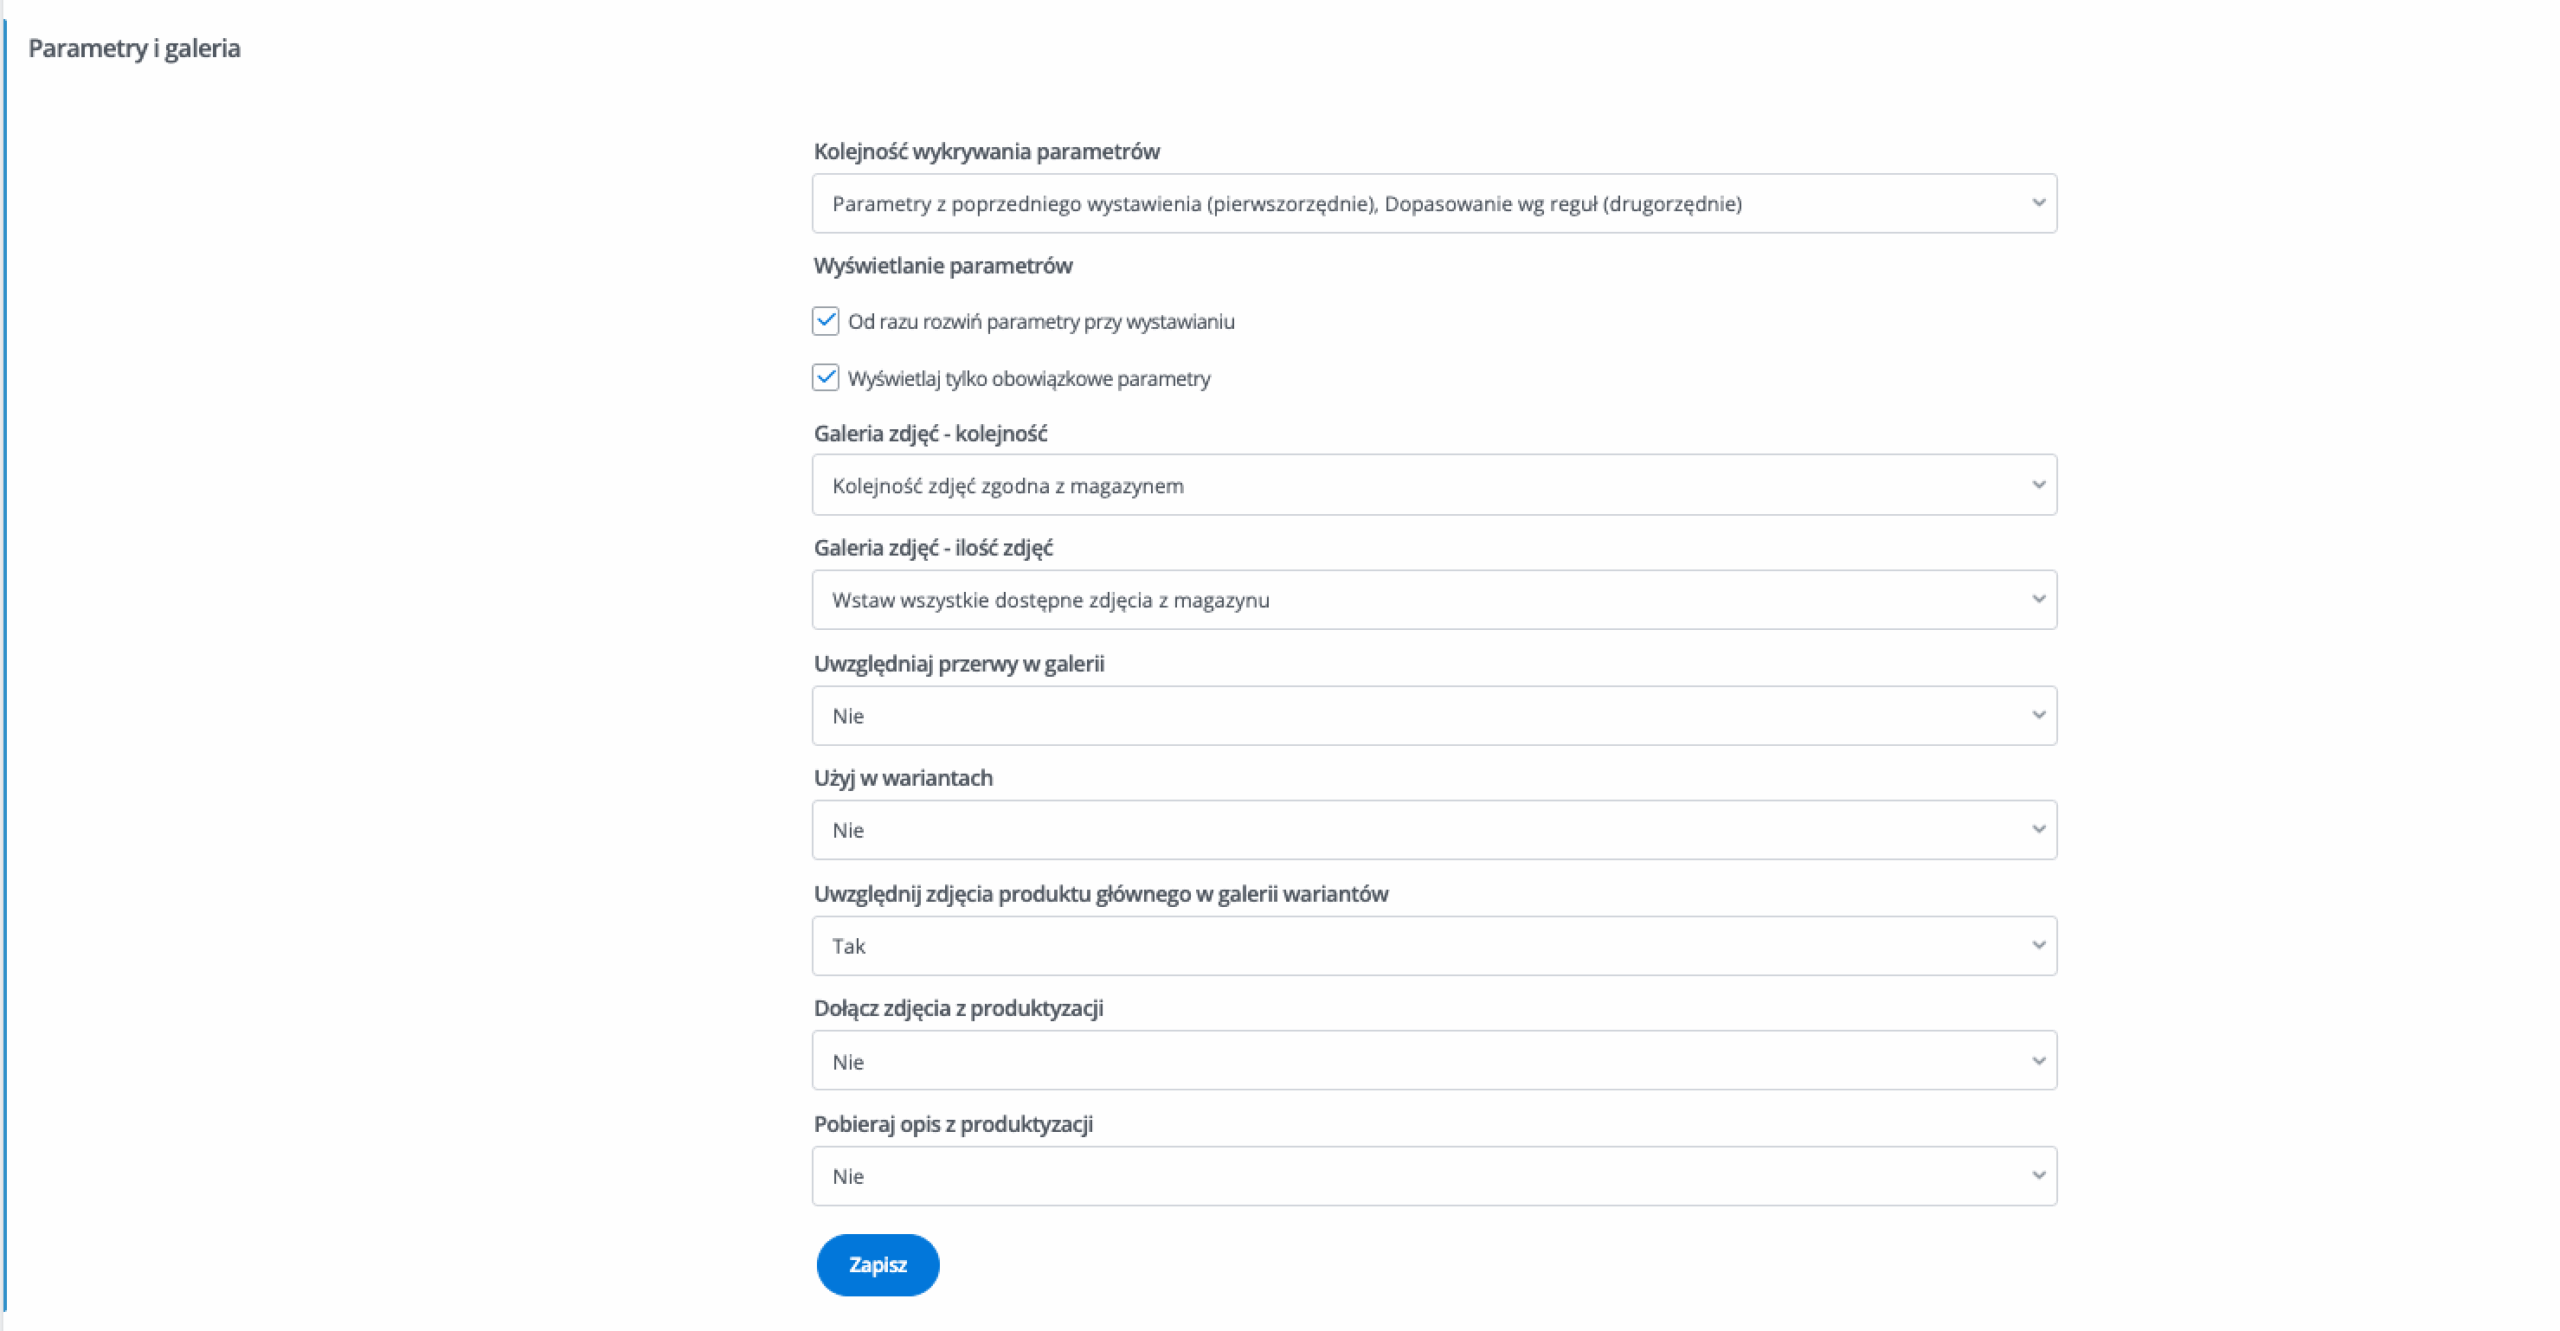Image resolution: width=2560 pixels, height=1331 pixels.
Task: Uncheck Od razu rozwiń parametry przy wystawianiu
Action: click(x=825, y=321)
